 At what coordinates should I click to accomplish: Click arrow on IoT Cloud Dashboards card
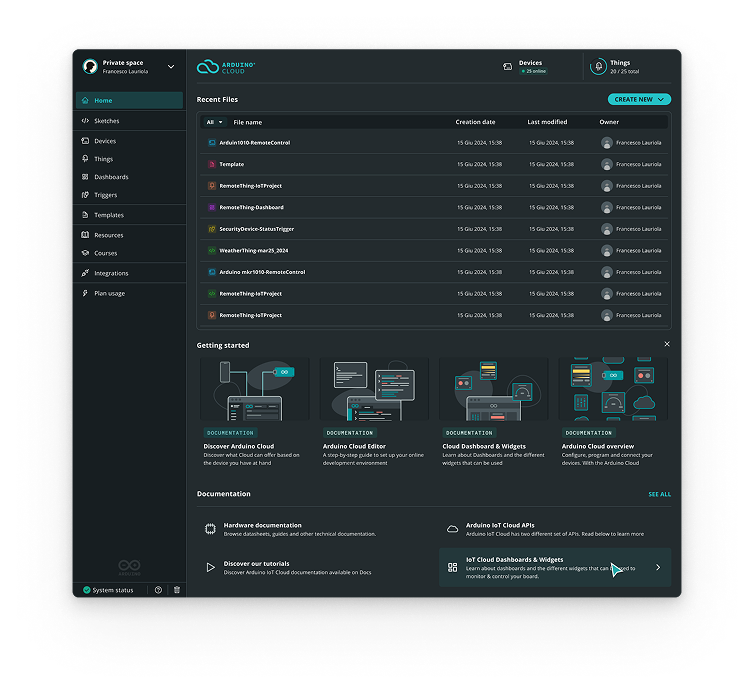click(x=658, y=568)
